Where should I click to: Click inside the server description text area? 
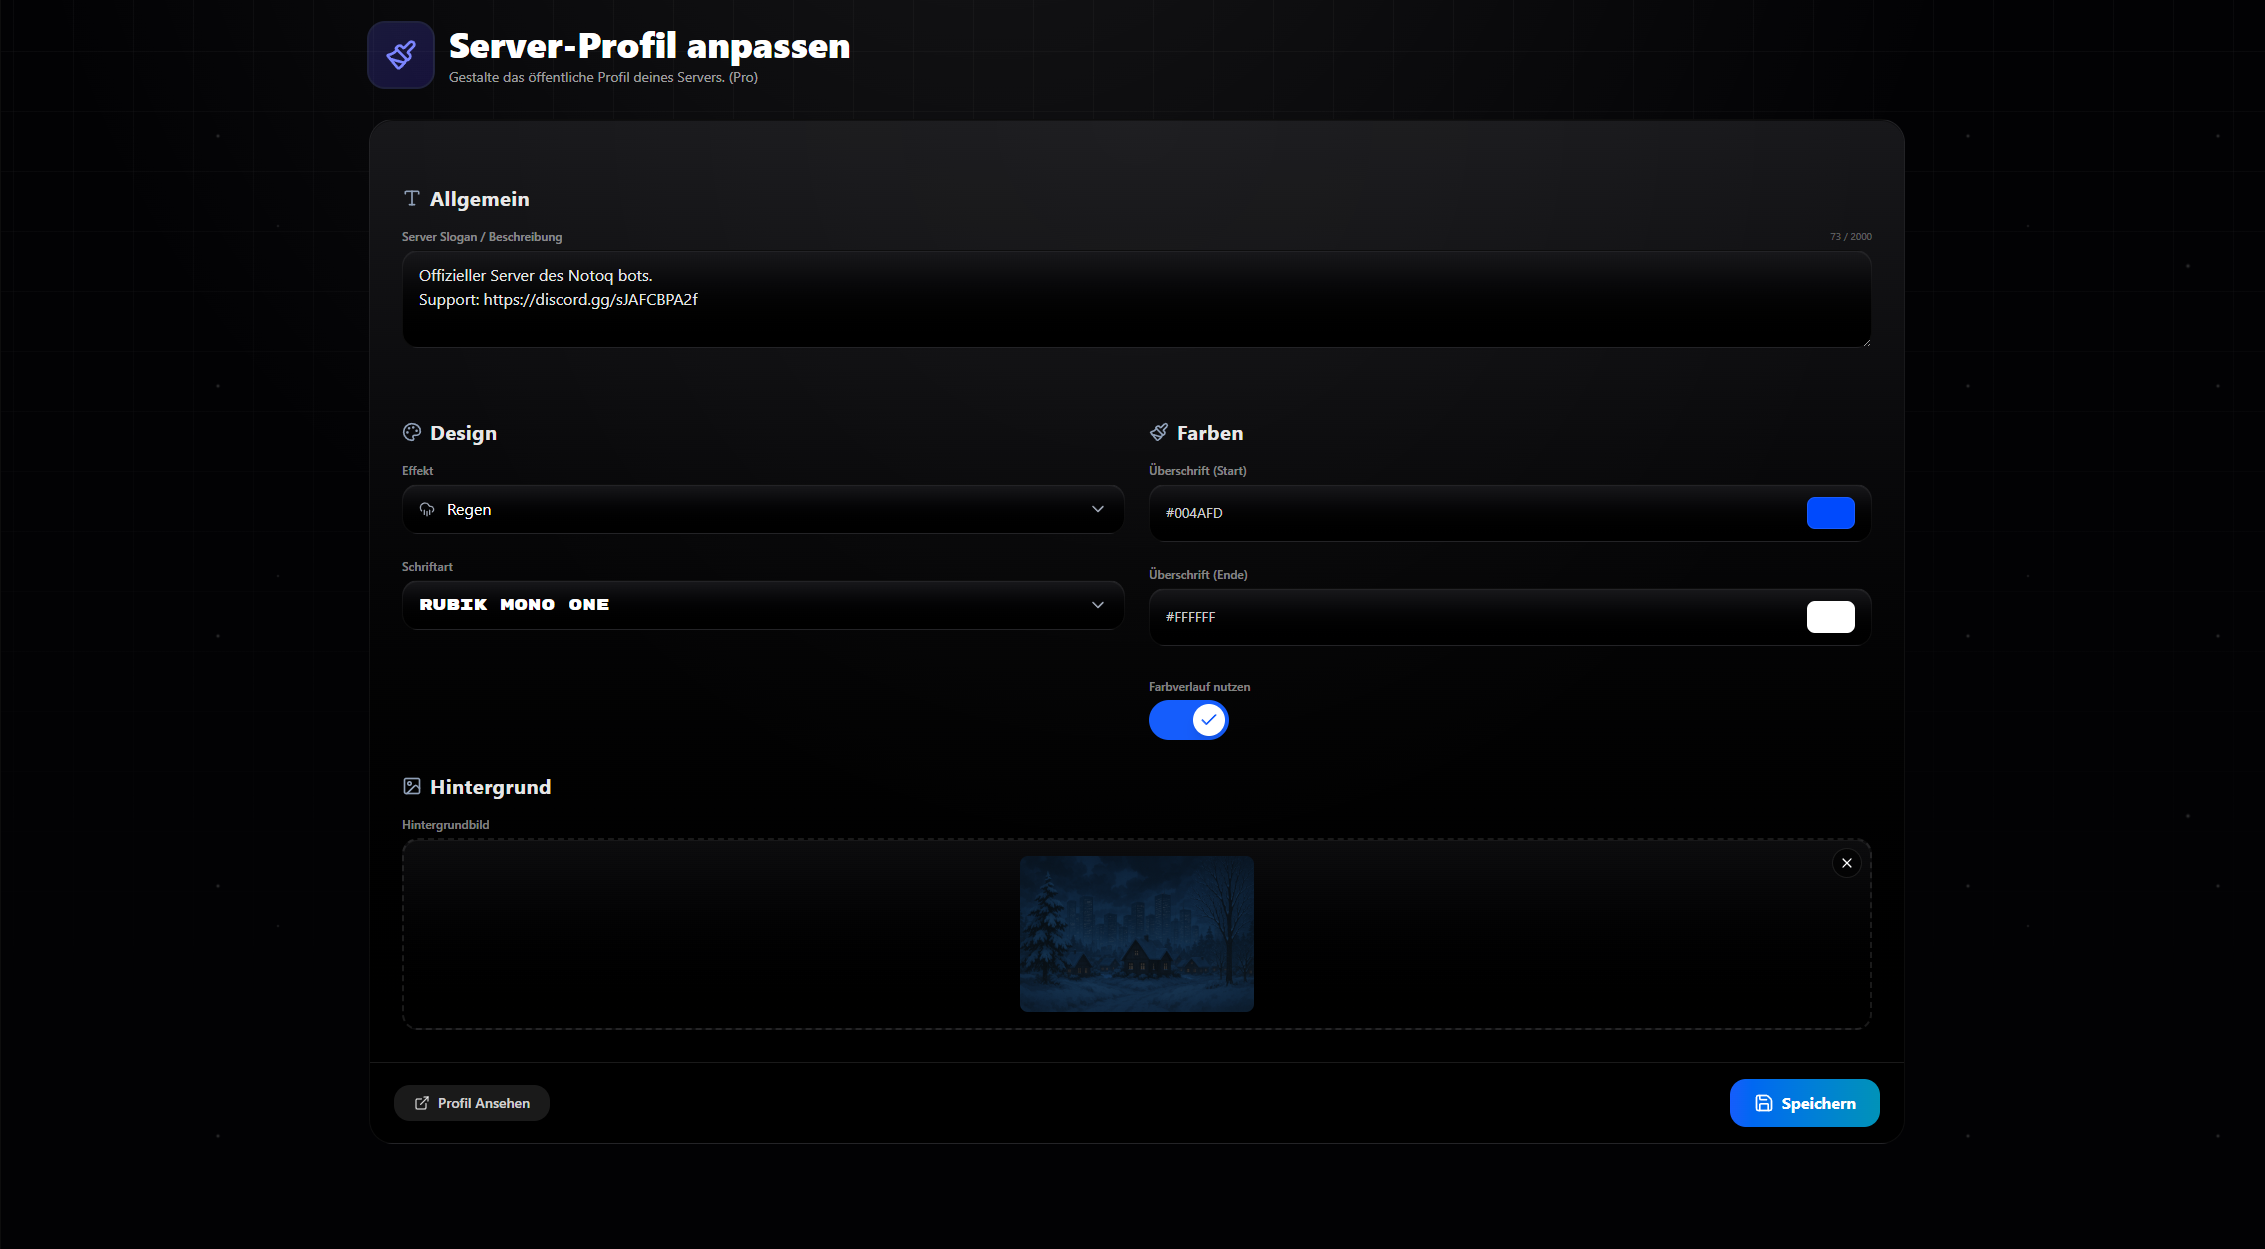pos(1135,299)
